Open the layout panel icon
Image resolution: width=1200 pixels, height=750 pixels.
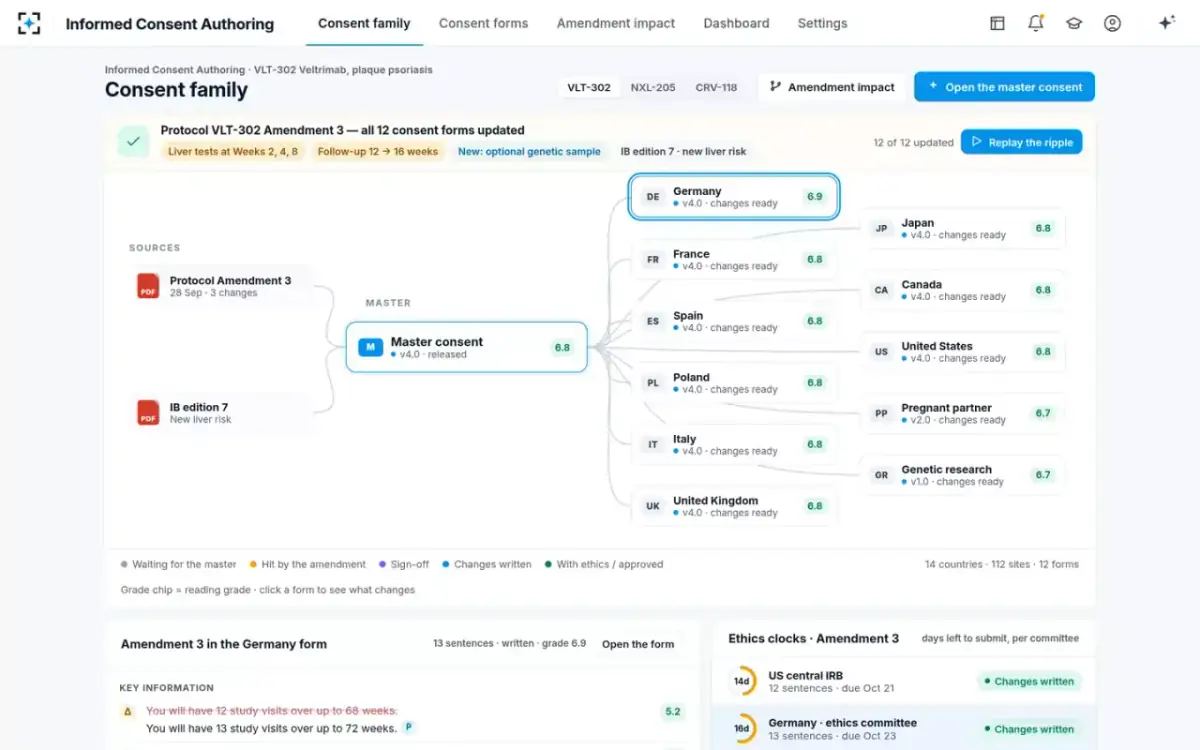click(x=997, y=23)
